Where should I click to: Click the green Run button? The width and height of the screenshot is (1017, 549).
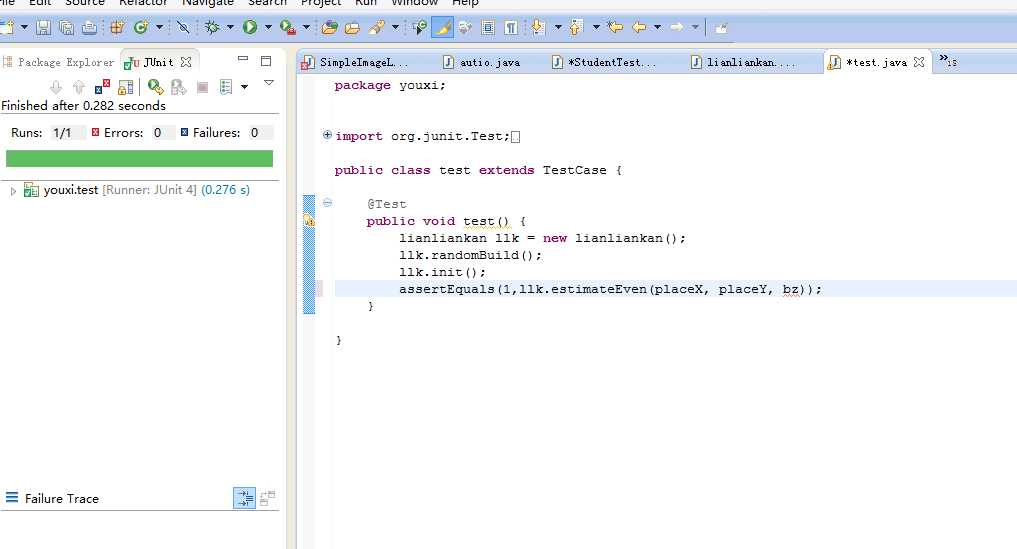pyautogui.click(x=250, y=27)
